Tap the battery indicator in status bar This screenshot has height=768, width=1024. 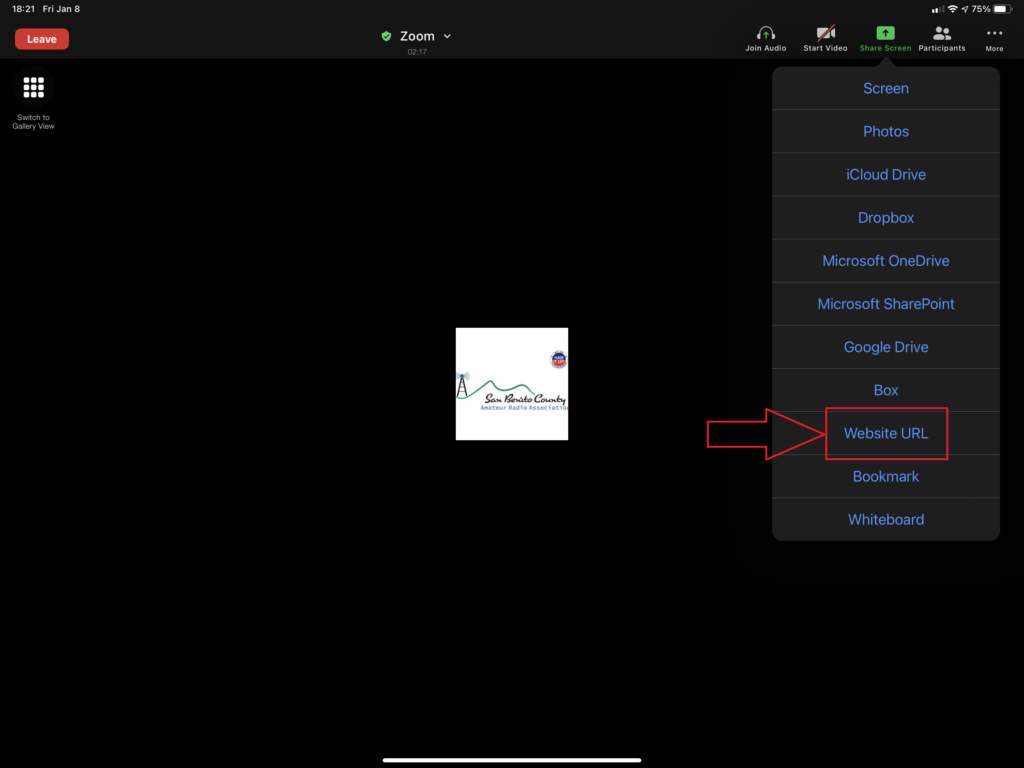click(x=1002, y=9)
